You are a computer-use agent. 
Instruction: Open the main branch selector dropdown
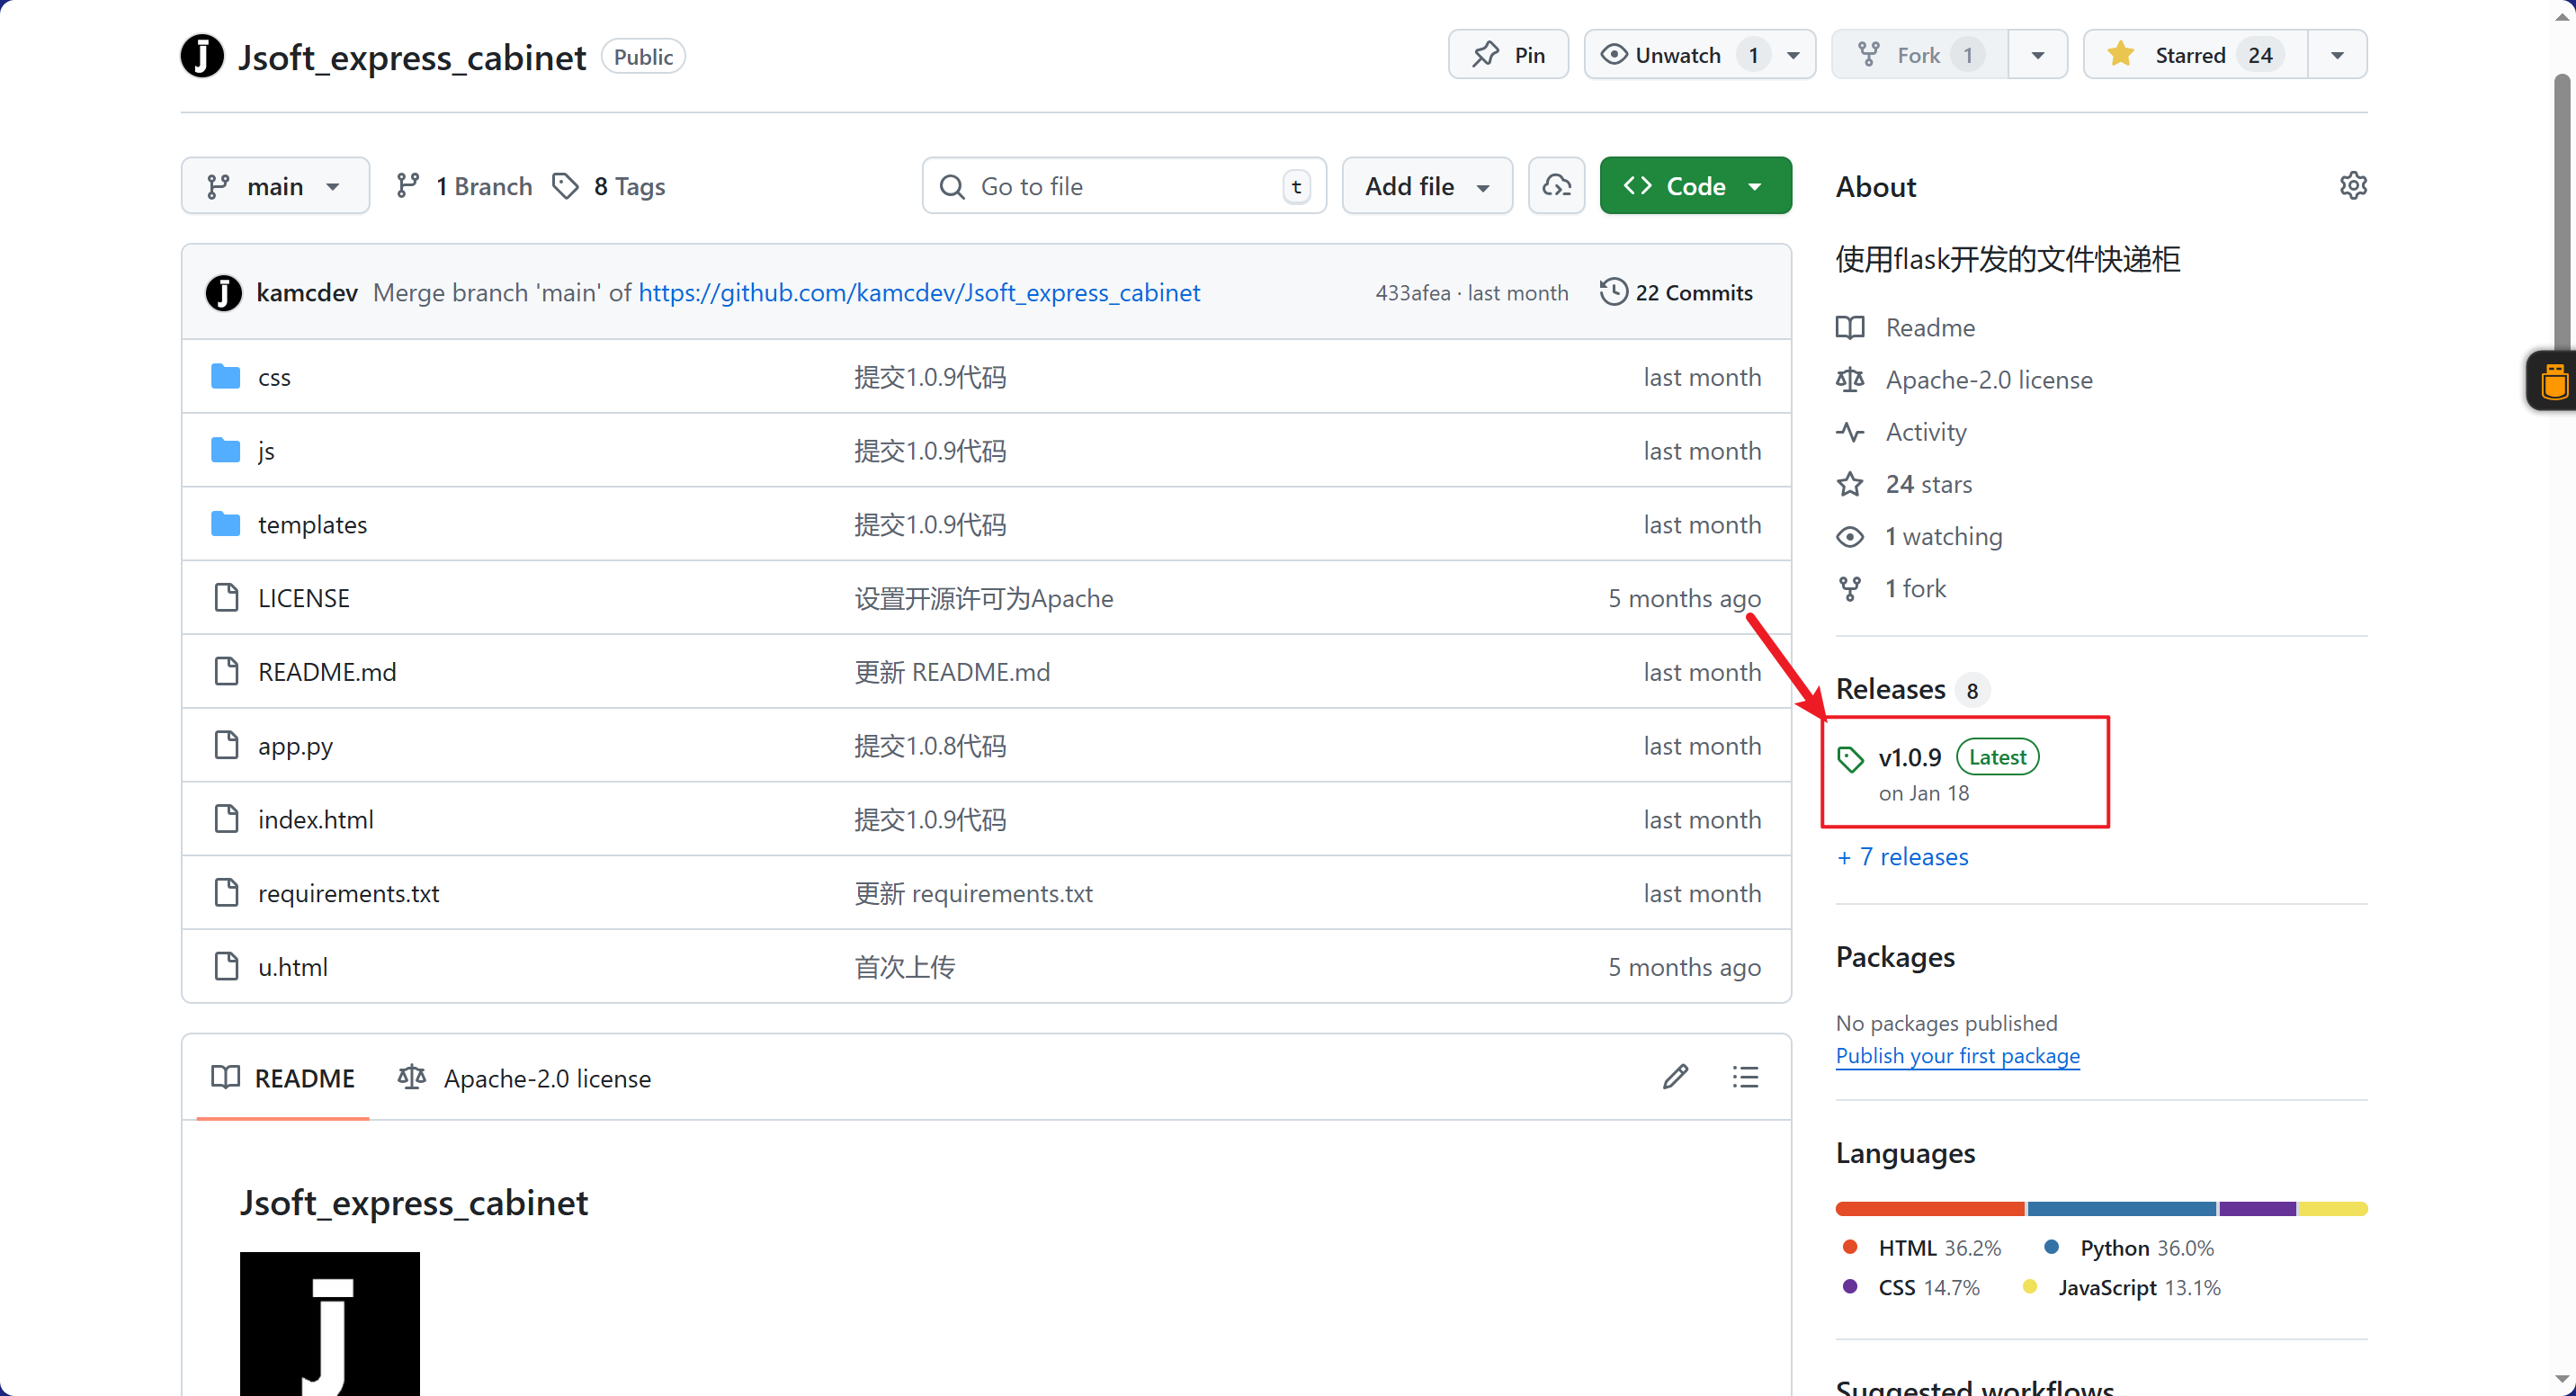pos(275,186)
